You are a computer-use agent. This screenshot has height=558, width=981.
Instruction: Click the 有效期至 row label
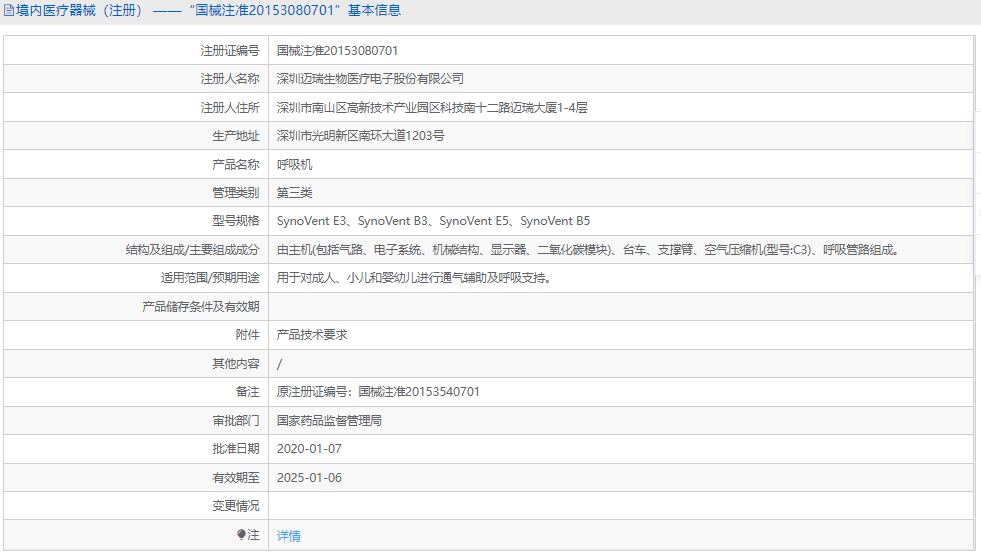point(235,477)
